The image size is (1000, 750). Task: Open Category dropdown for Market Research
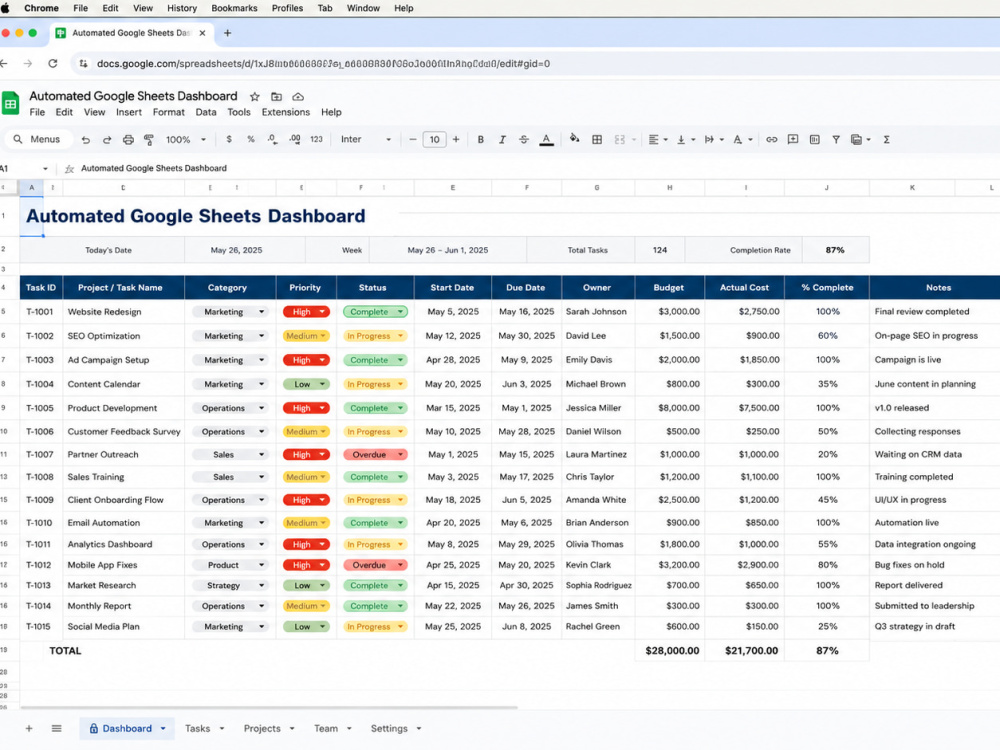pos(261,585)
